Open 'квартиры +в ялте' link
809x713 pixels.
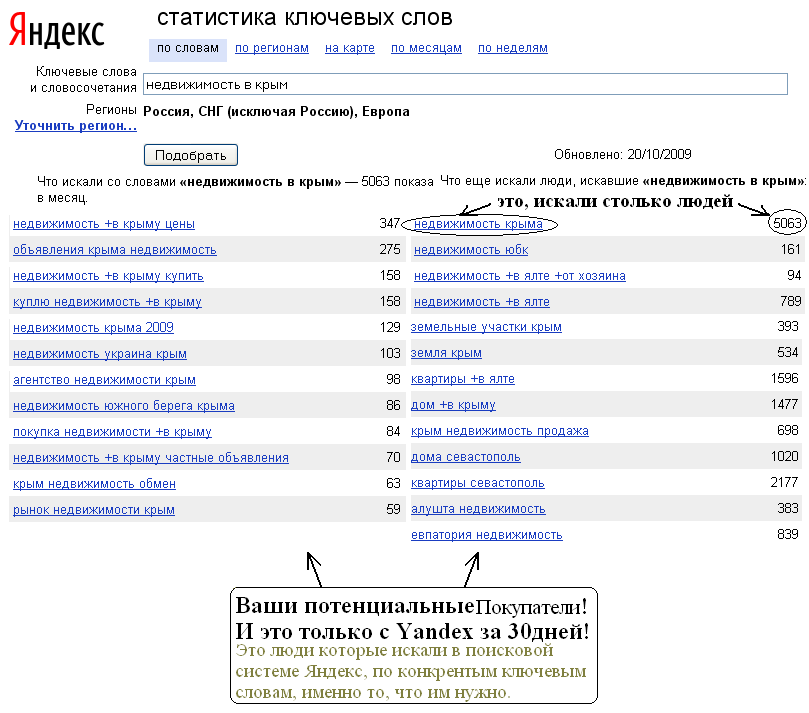[x=463, y=379]
